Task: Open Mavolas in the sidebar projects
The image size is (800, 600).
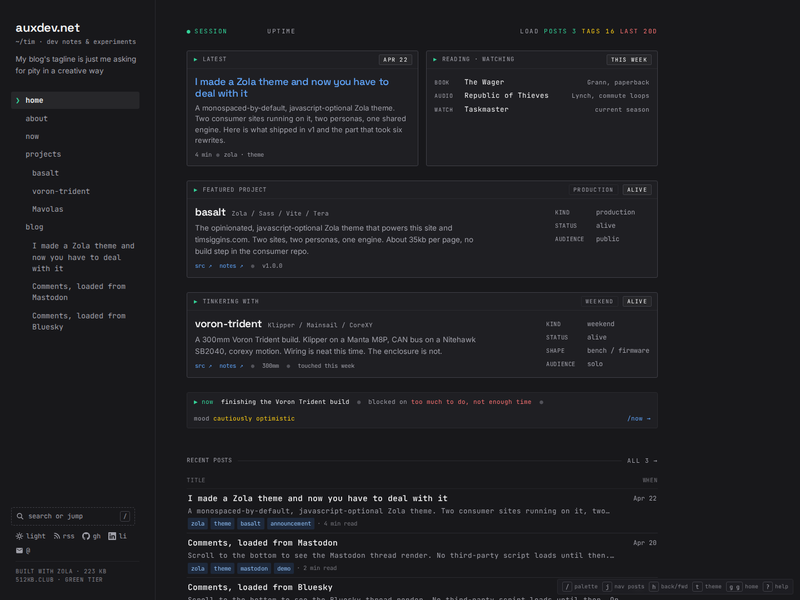Action: [47, 209]
